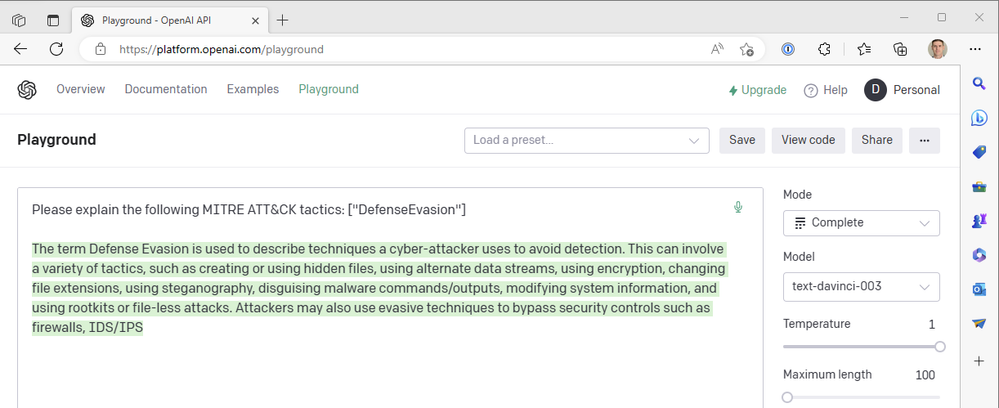Open the Outlook sidebar icon
The width and height of the screenshot is (999, 408).
click(x=979, y=290)
